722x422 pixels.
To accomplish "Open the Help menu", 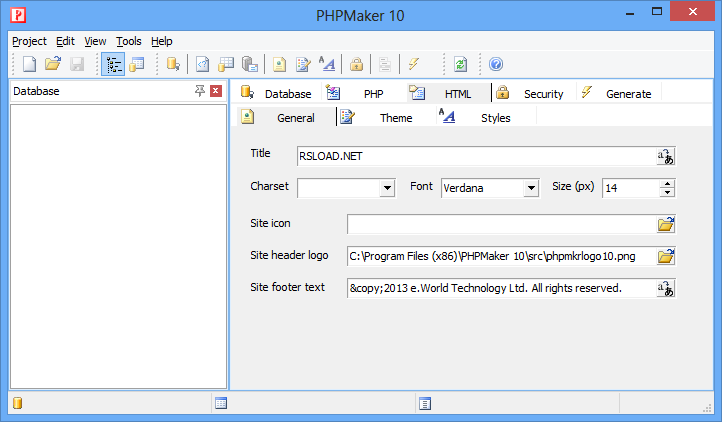I will point(162,41).
